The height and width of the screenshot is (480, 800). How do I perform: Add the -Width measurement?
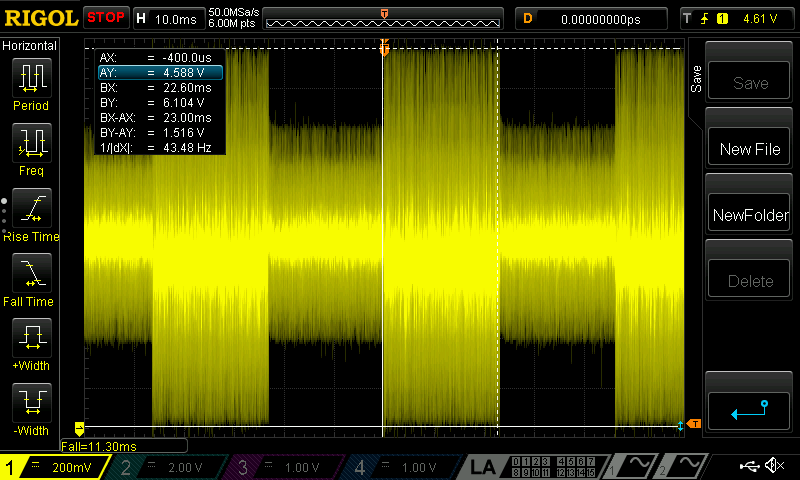pos(31,410)
